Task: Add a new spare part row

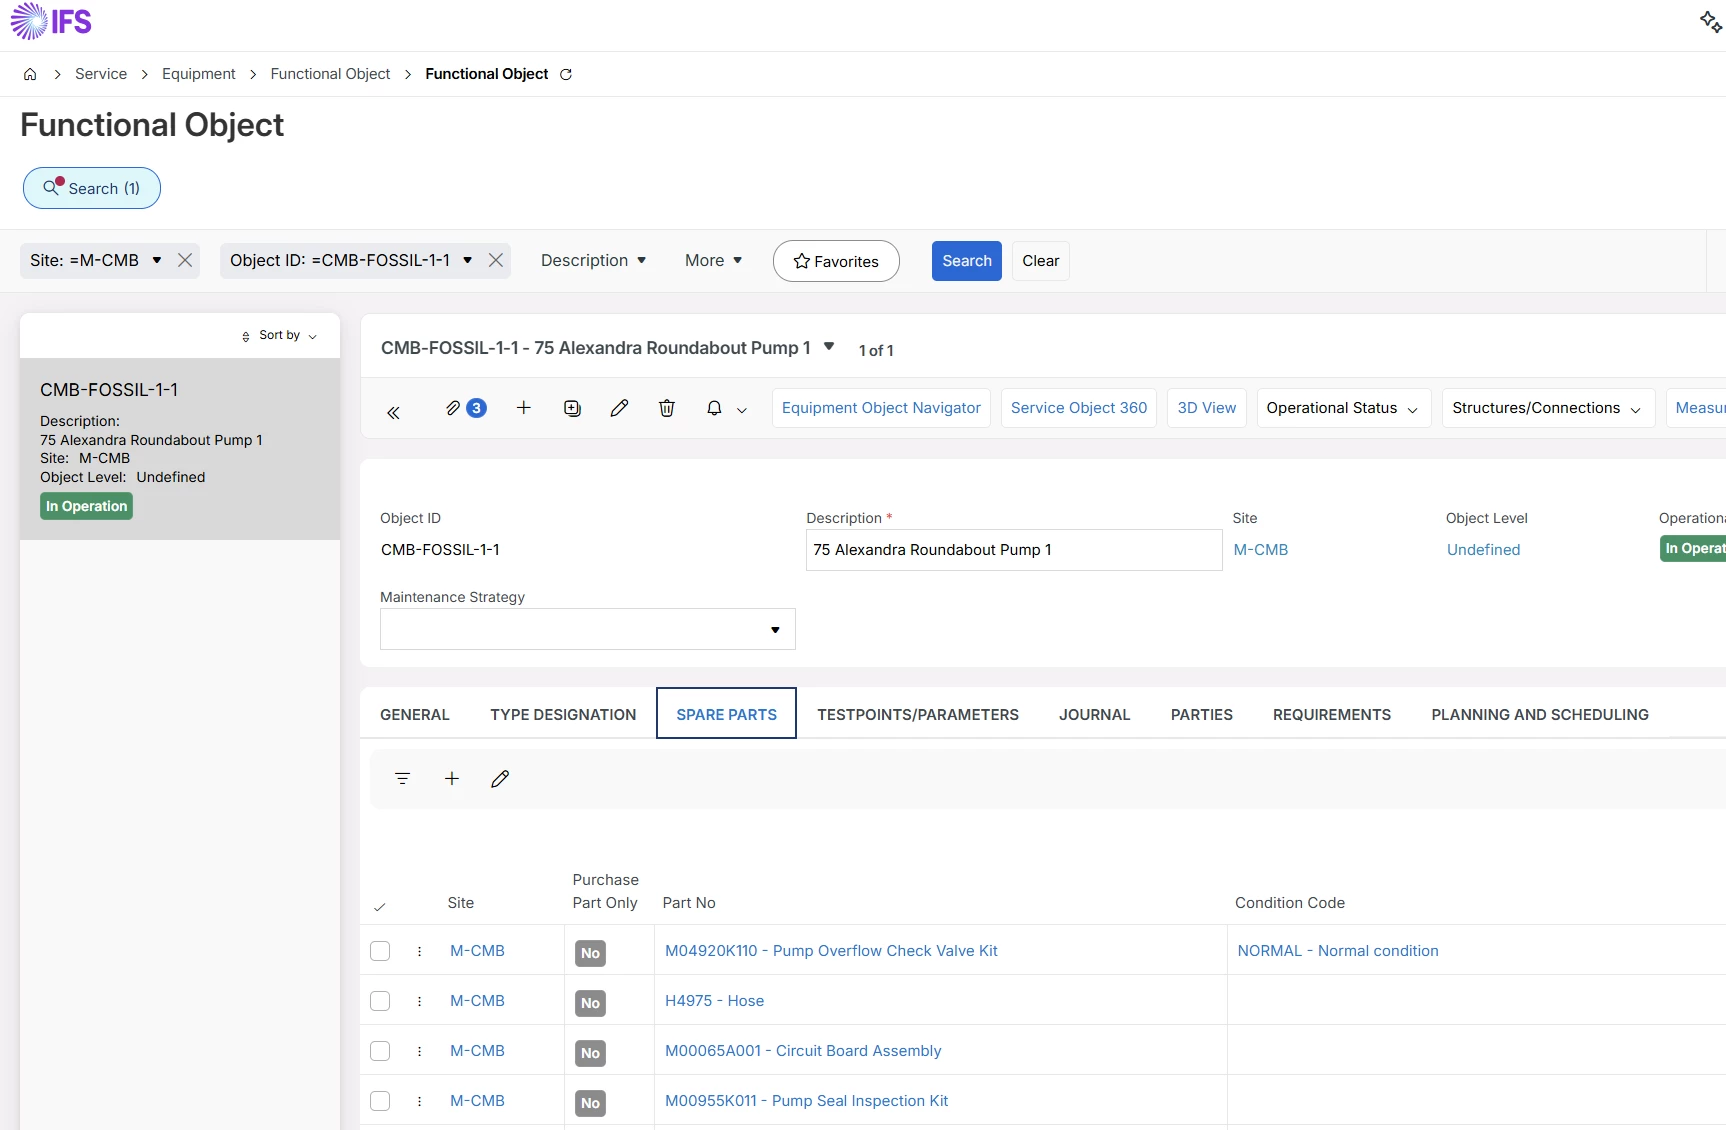Action: point(452,778)
